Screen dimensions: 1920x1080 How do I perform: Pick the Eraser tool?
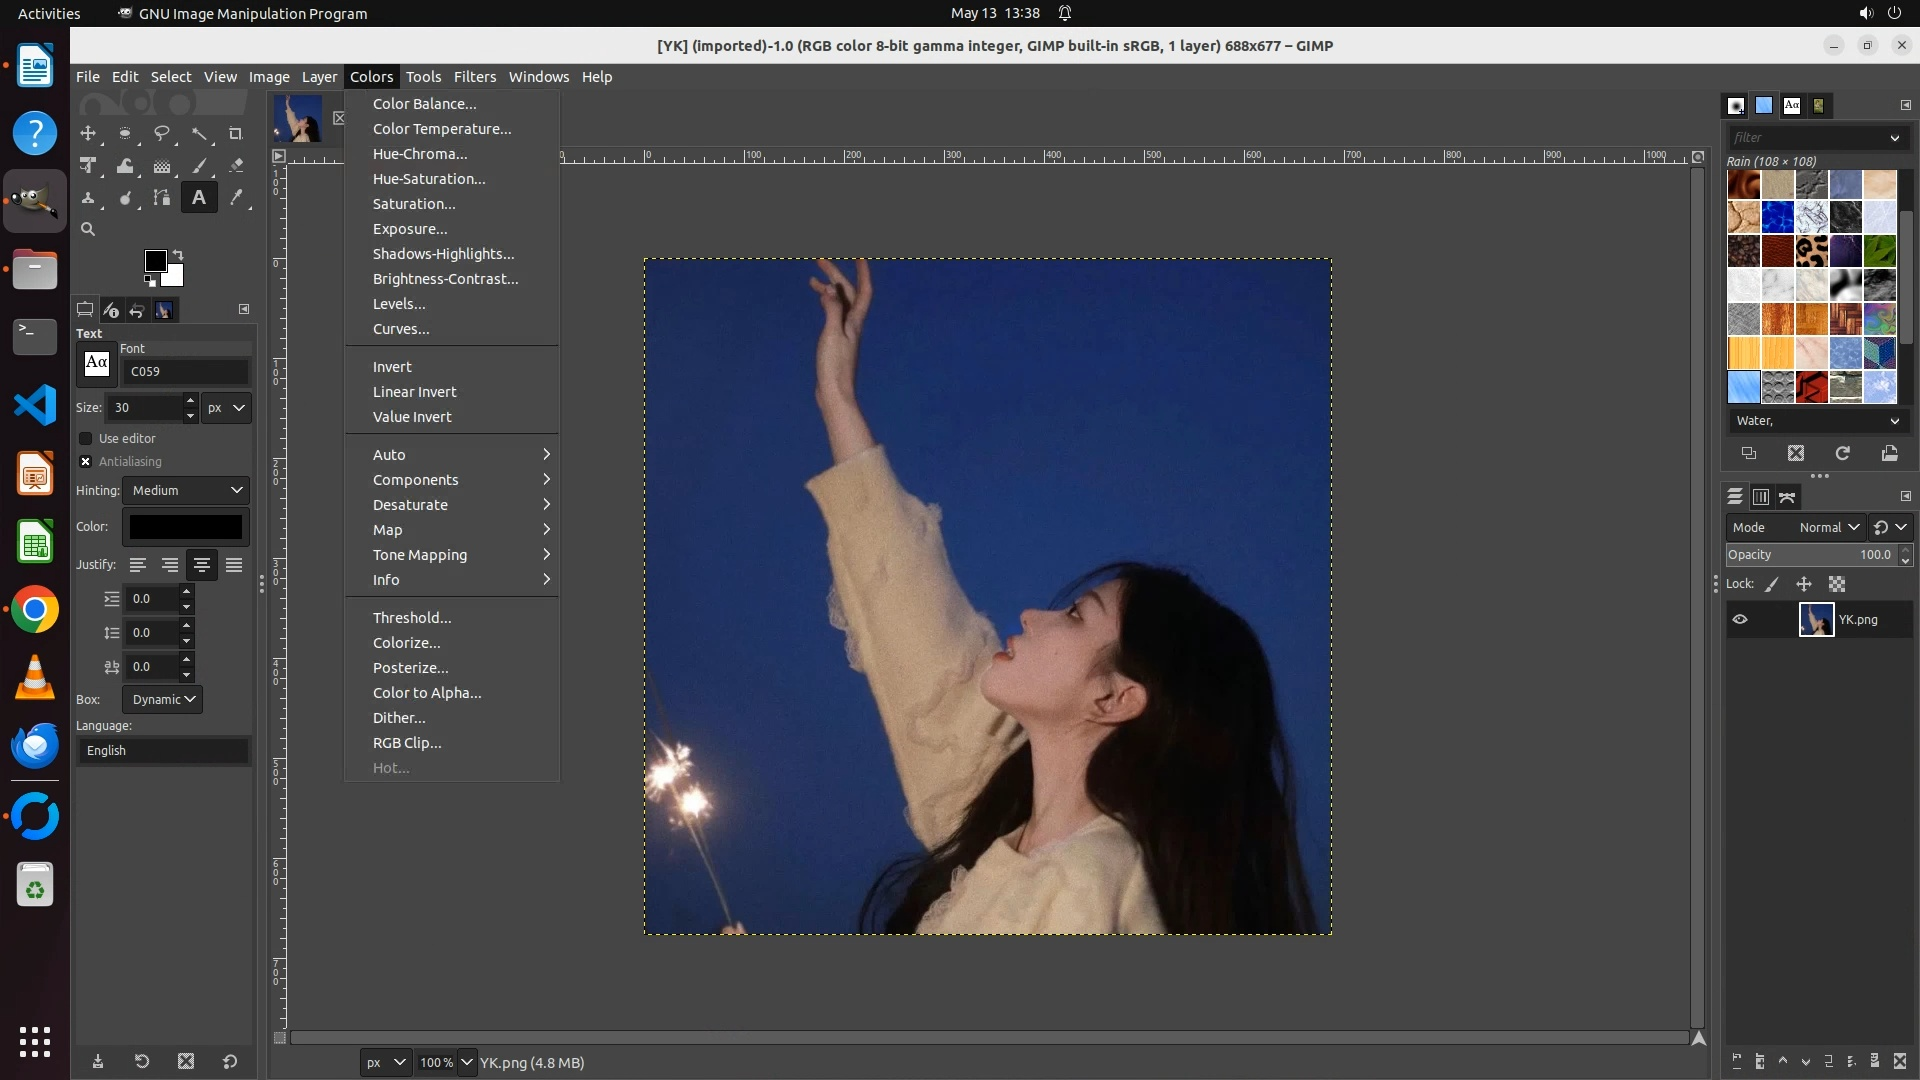pyautogui.click(x=236, y=166)
